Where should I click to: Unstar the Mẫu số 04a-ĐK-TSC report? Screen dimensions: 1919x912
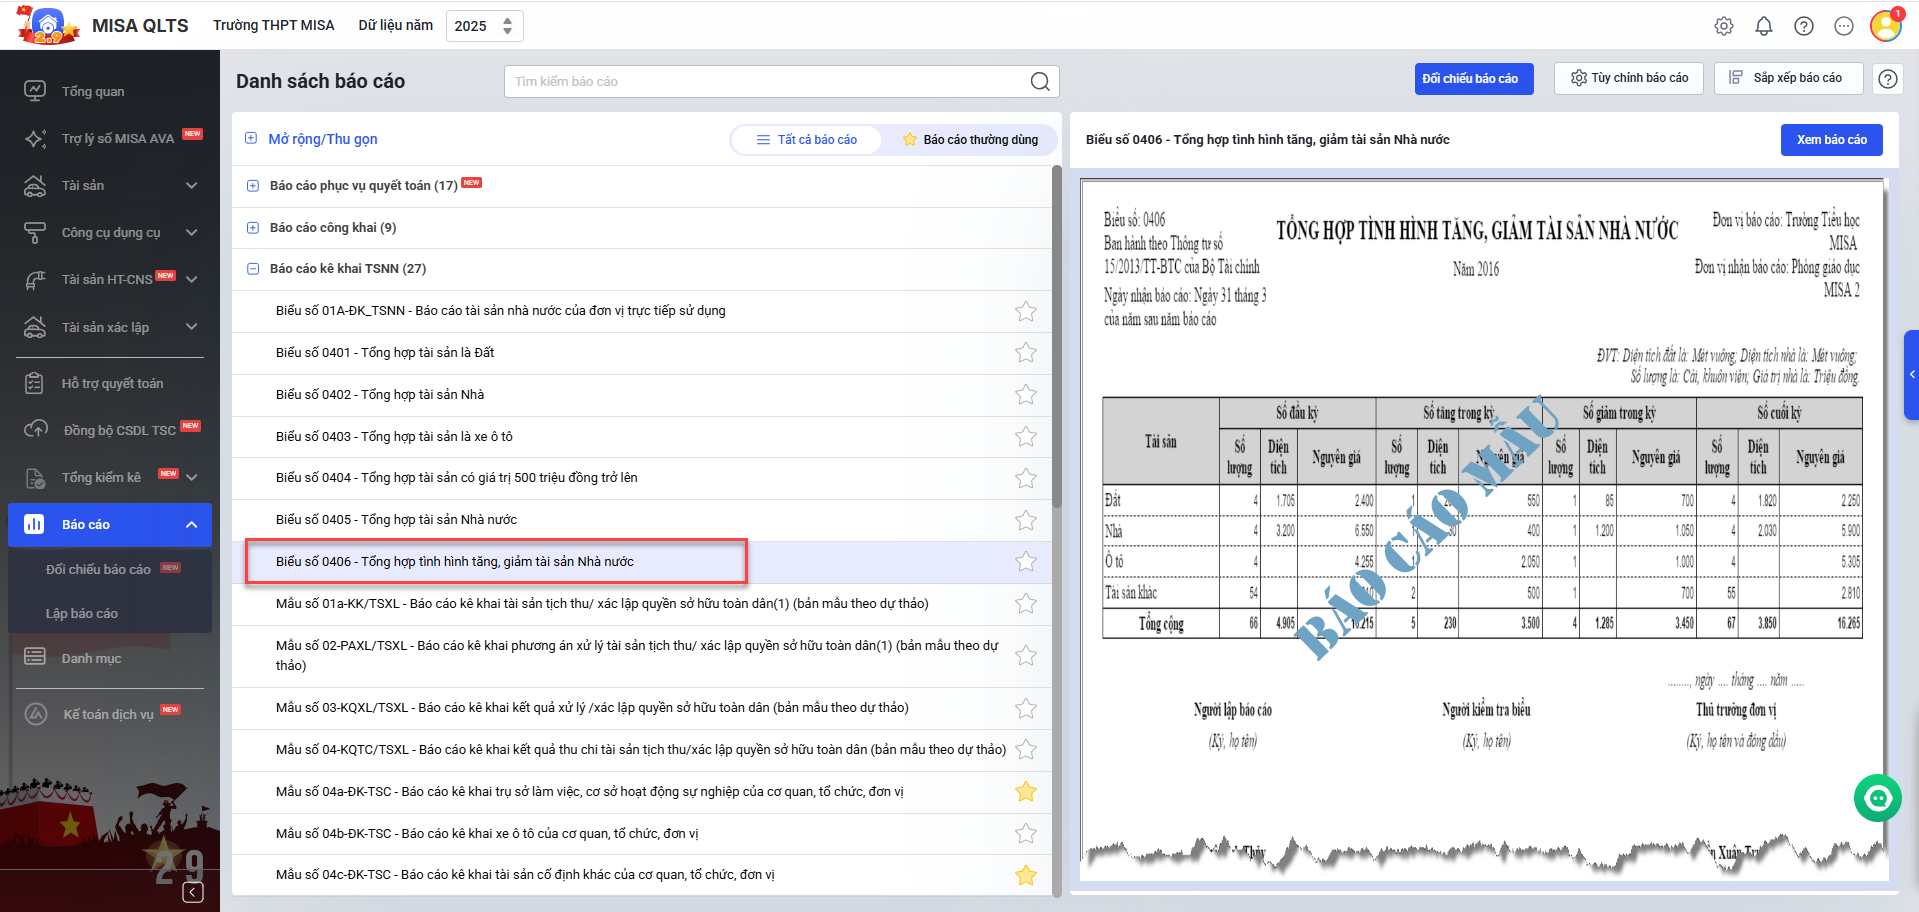[1025, 792]
